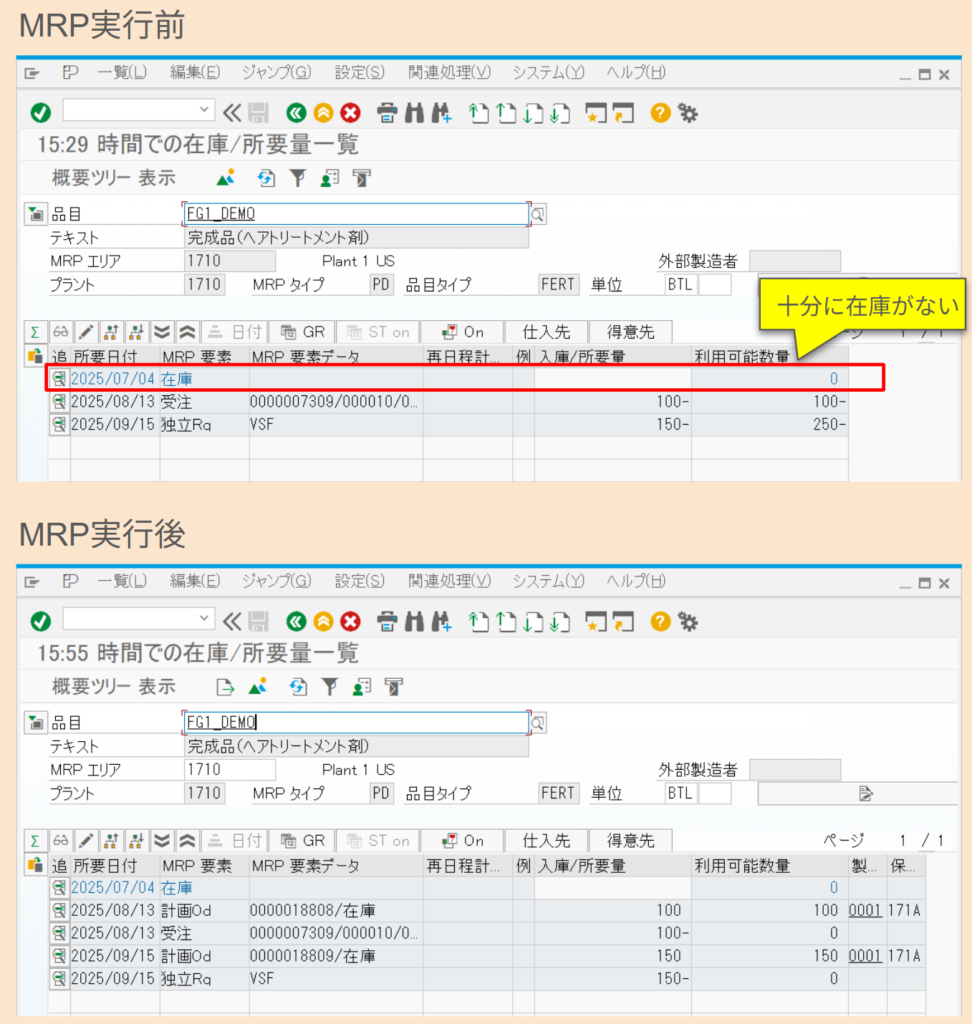Click the Help question mark icon in upper window
This screenshot has width=972, height=1024.
click(660, 113)
